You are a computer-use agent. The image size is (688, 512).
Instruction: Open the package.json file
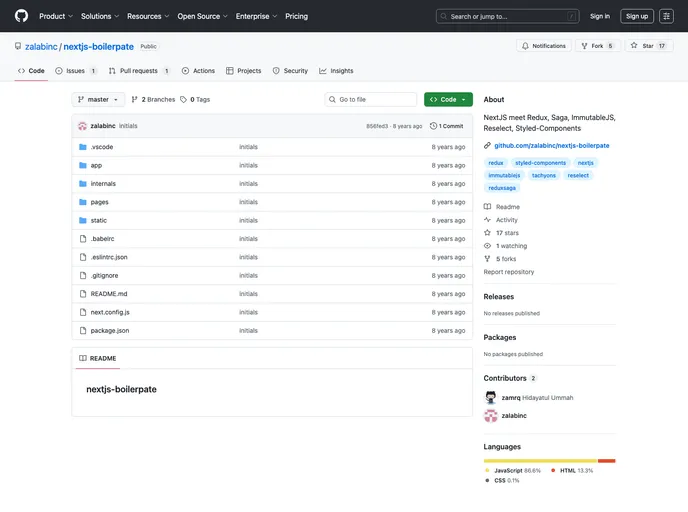tap(110, 331)
